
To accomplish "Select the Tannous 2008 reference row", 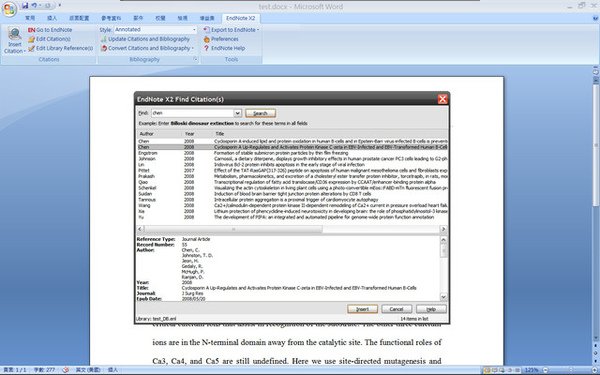I will pyautogui.click(x=293, y=199).
